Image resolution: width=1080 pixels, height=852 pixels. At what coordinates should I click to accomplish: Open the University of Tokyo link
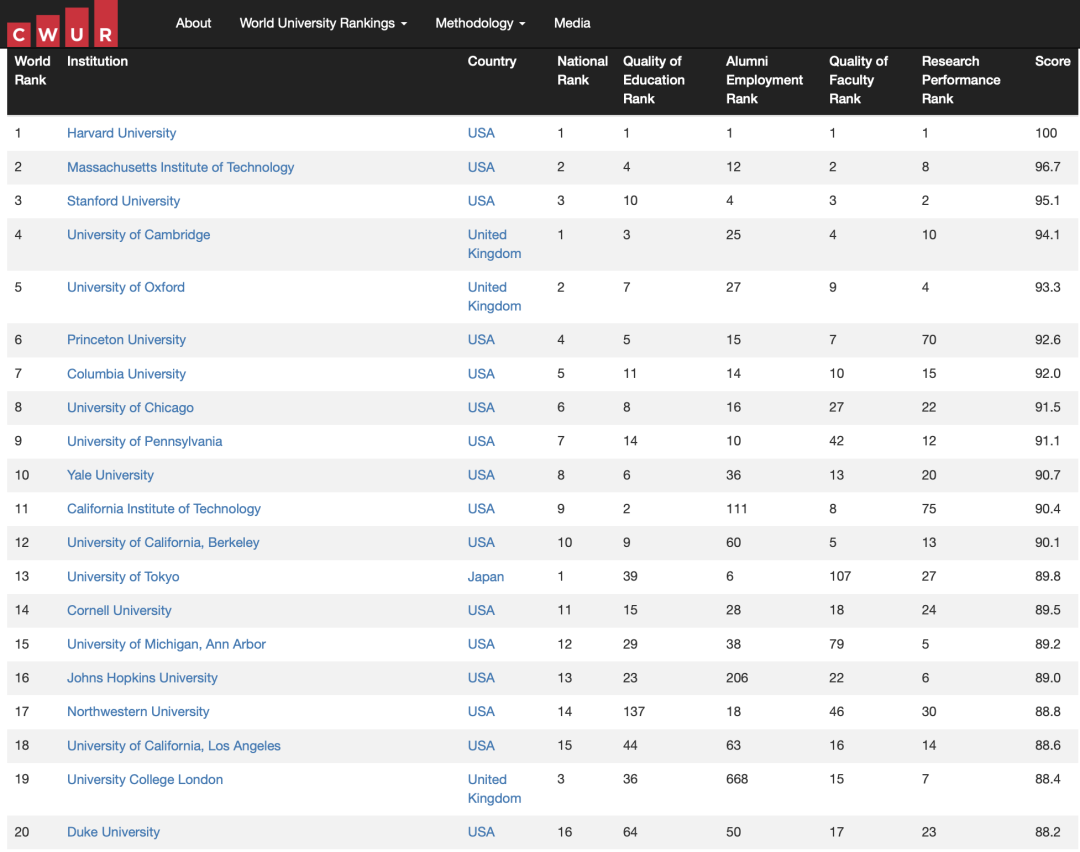click(x=123, y=576)
